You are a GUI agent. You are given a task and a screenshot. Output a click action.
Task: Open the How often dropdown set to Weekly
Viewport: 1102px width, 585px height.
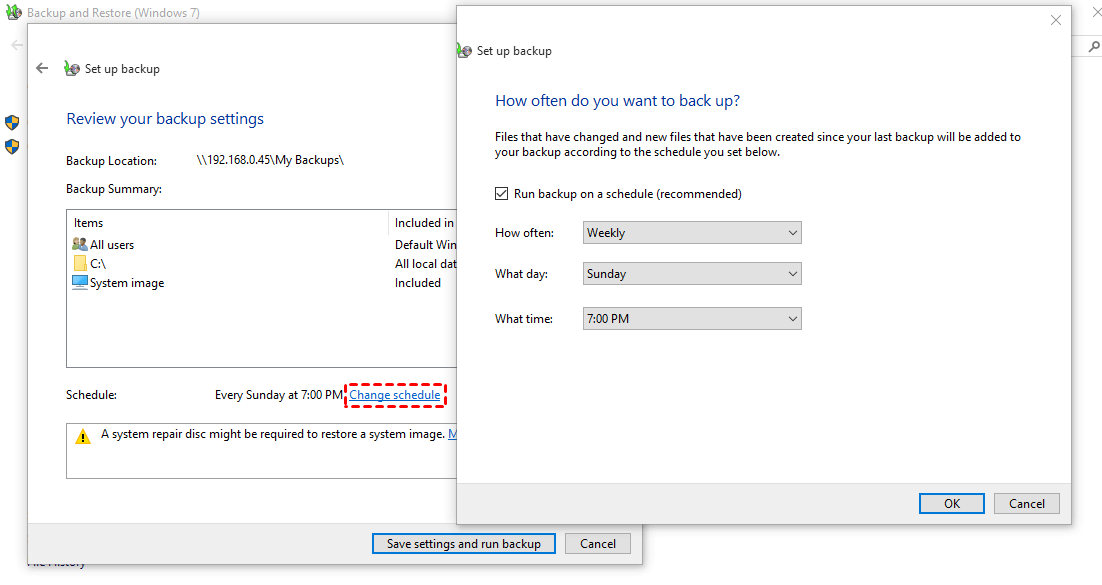coord(692,233)
